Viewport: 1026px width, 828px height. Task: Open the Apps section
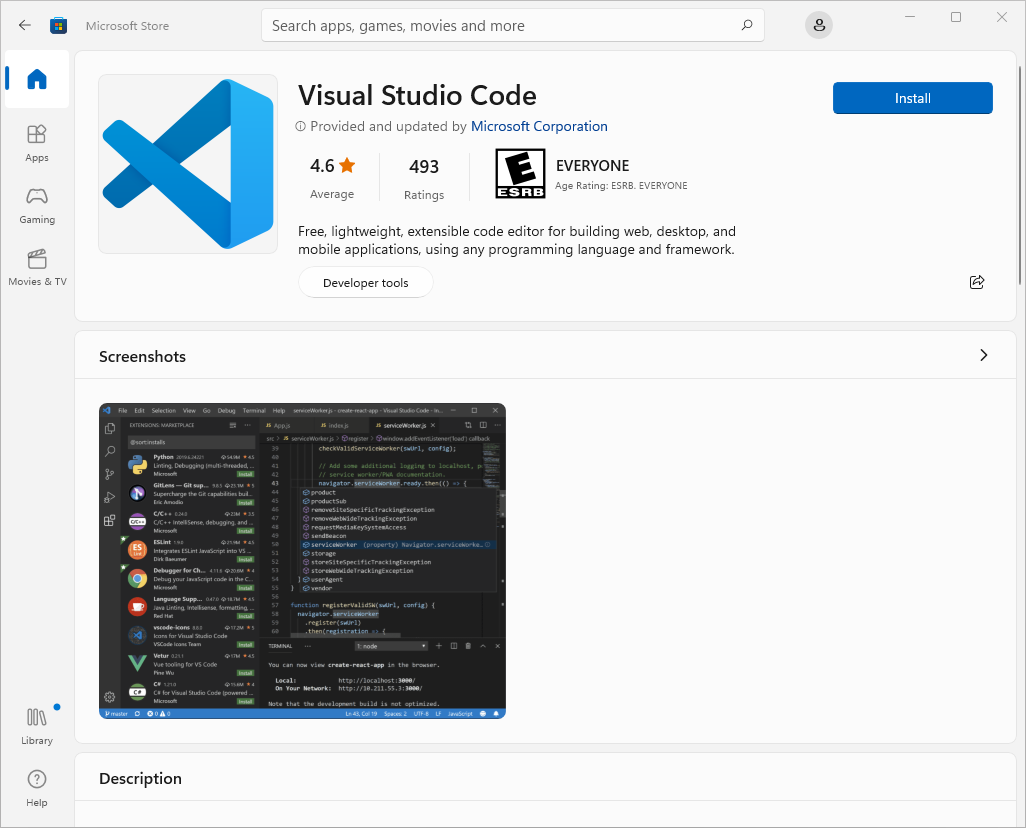pyautogui.click(x=36, y=142)
